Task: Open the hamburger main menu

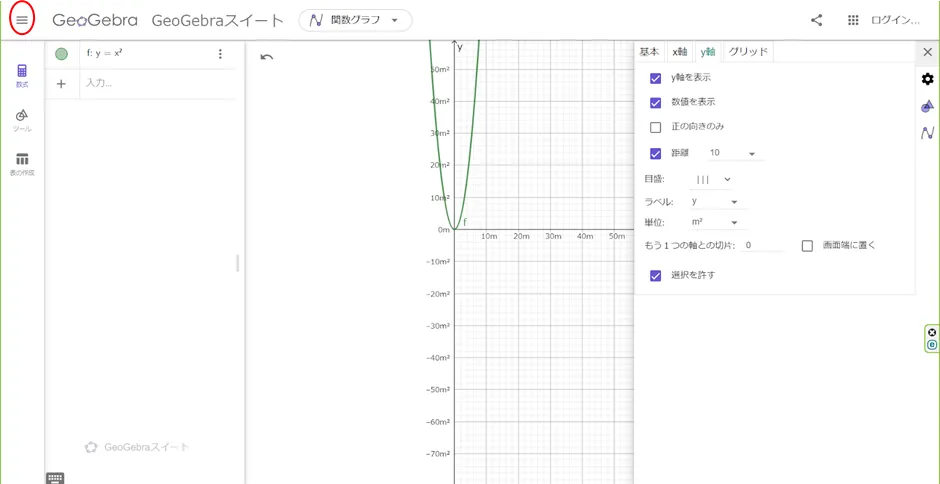Action: coord(22,20)
